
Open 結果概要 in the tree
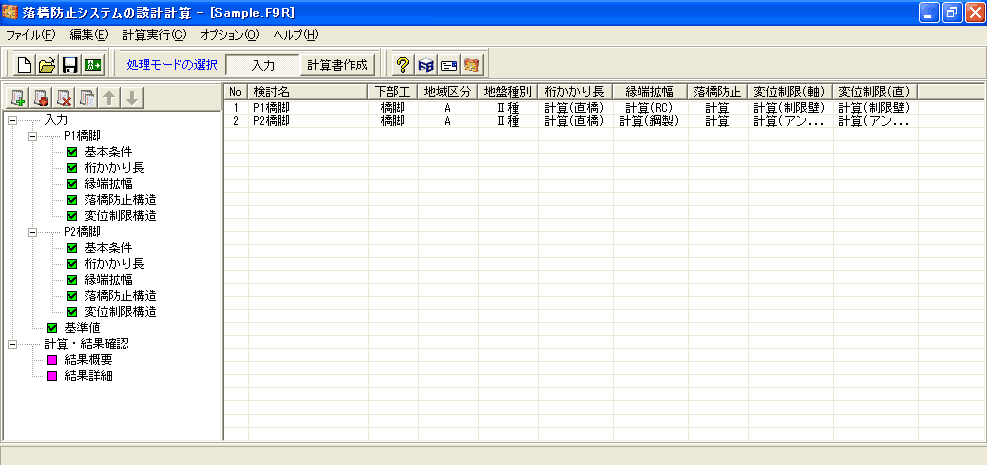click(88, 361)
